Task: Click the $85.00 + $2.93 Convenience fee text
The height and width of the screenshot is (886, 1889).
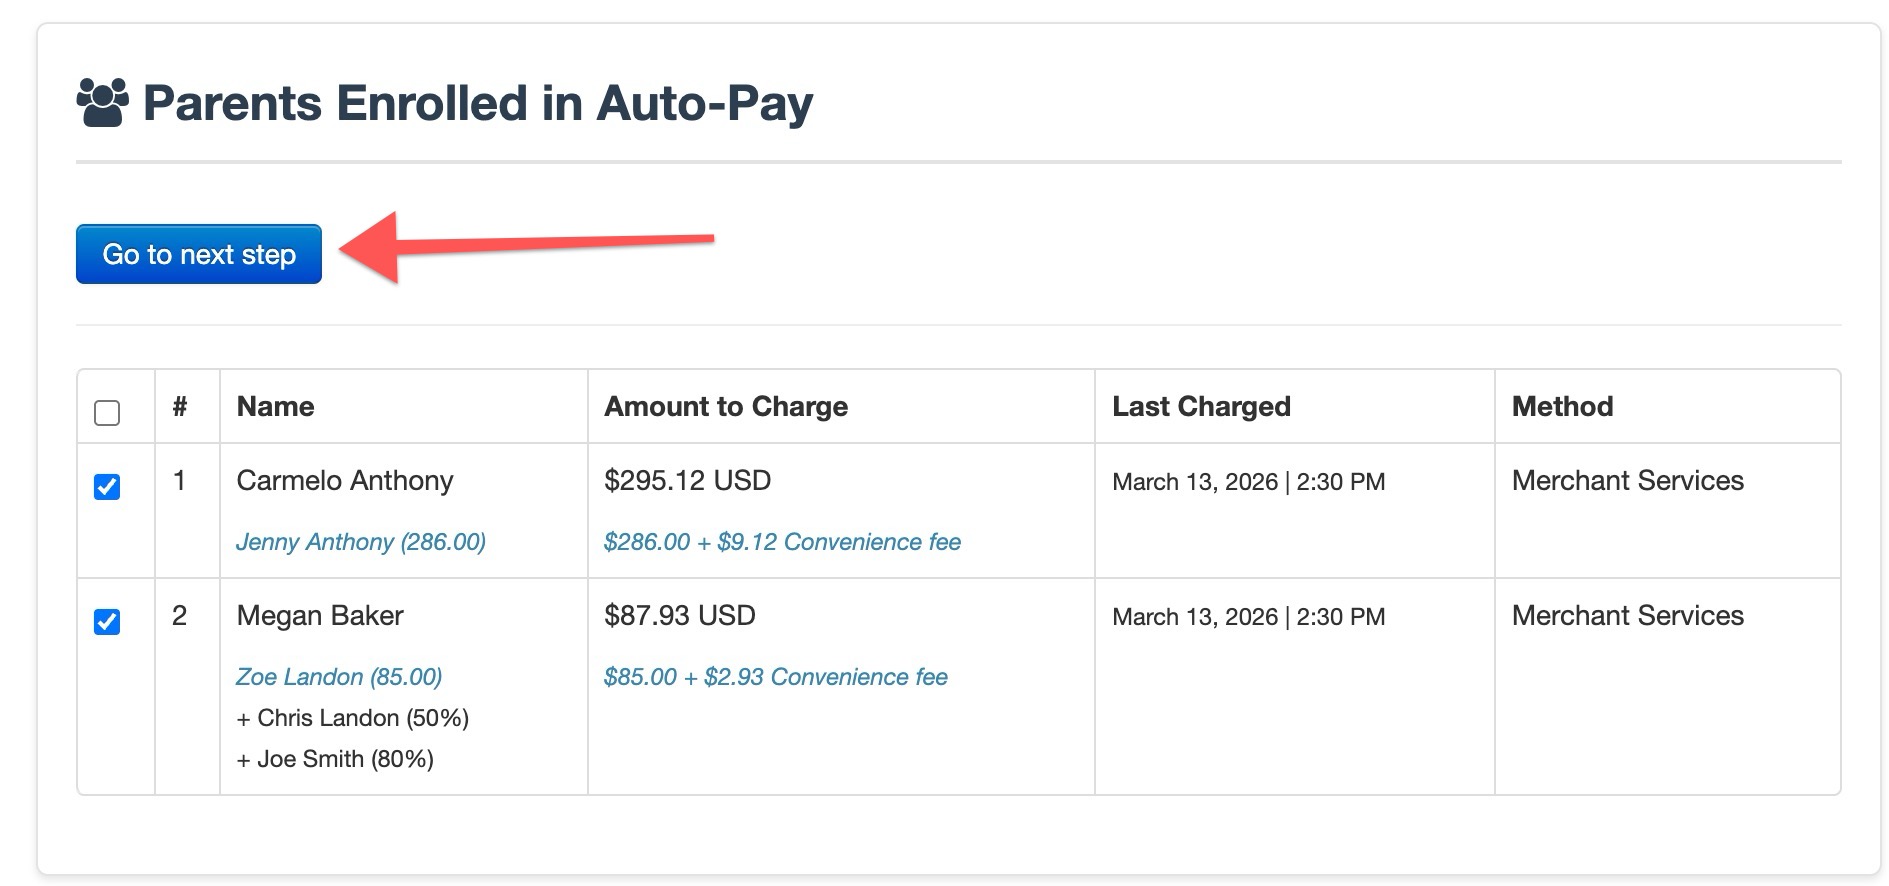Action: click(x=776, y=677)
